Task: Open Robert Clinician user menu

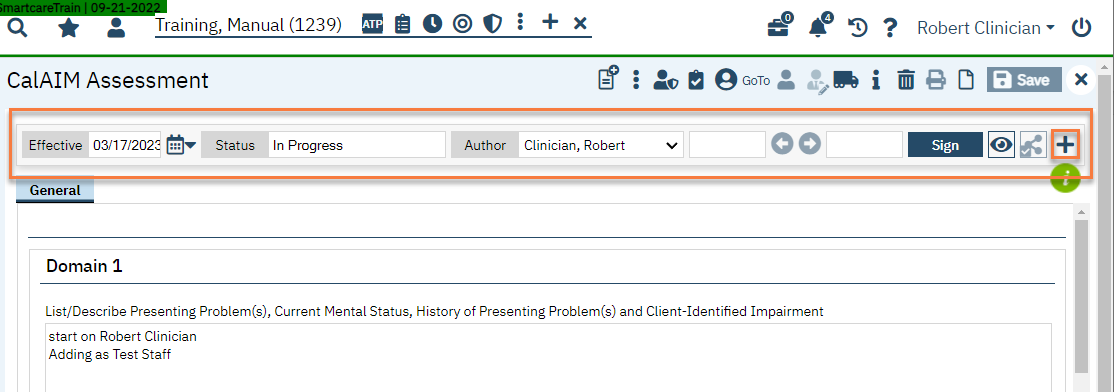Action: click(985, 28)
